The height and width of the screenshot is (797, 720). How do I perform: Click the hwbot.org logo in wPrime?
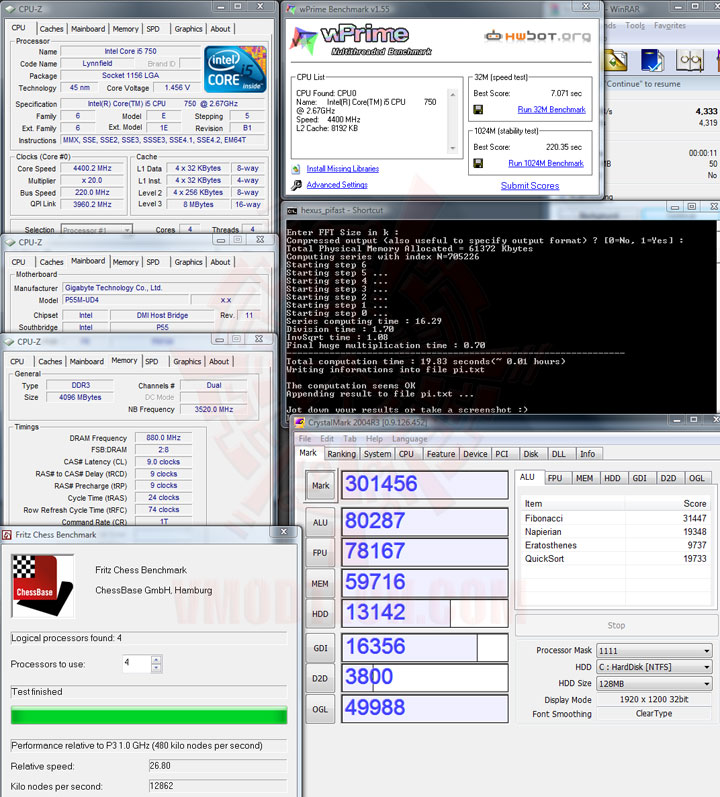pos(538,36)
